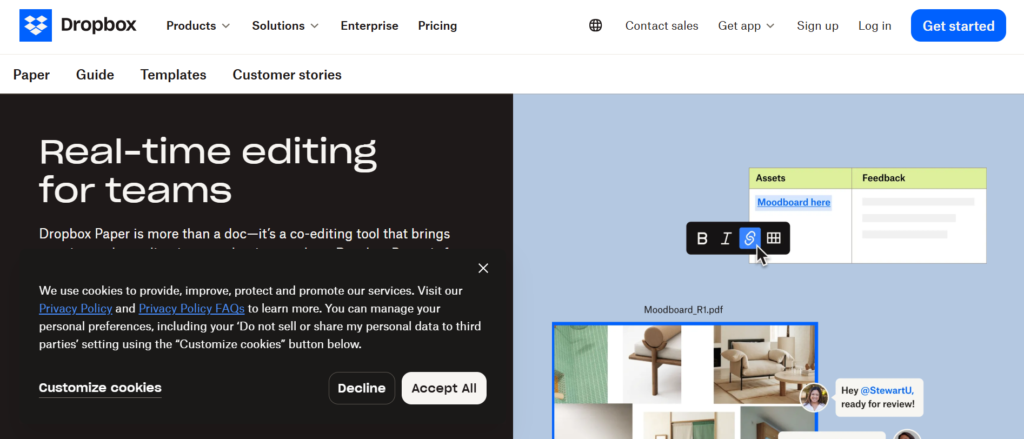Close the cookie banner with X
The image size is (1024, 439).
tap(483, 268)
